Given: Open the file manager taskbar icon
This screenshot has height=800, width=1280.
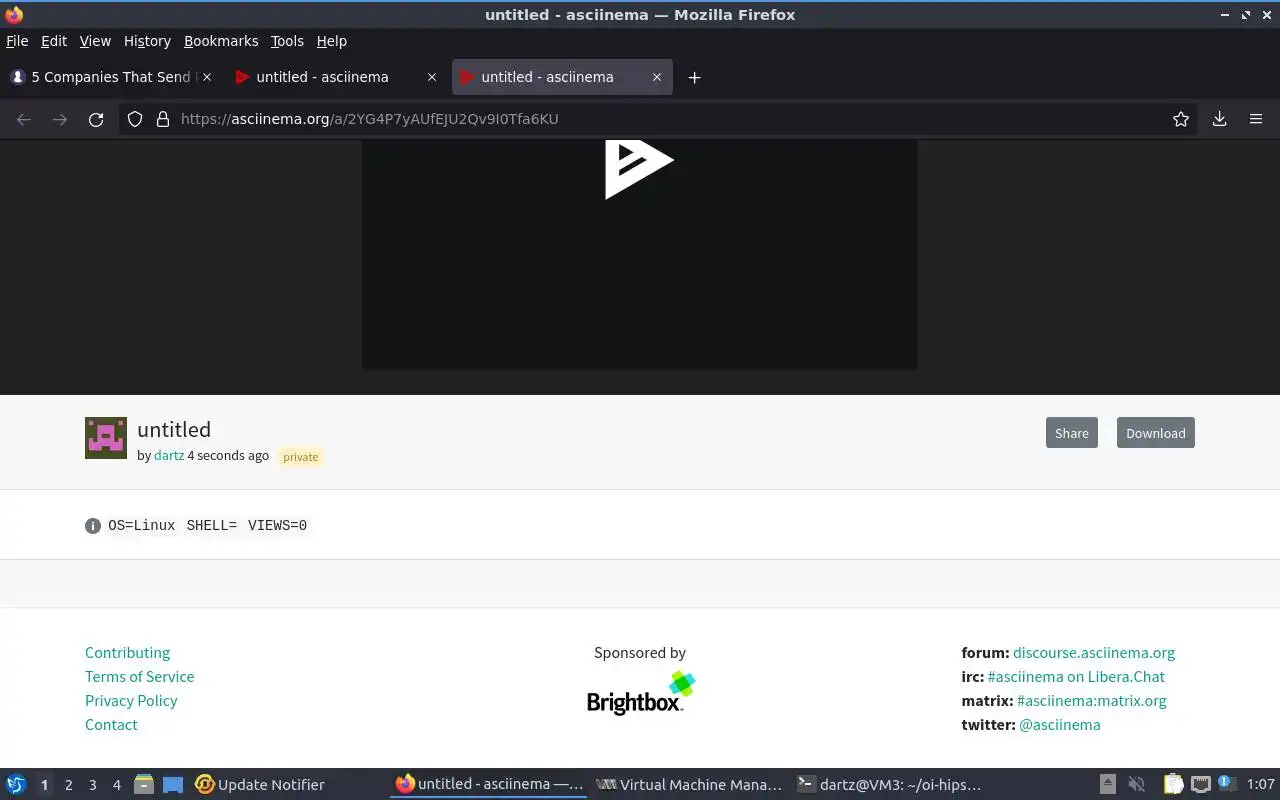Looking at the screenshot, I should coord(144,785).
